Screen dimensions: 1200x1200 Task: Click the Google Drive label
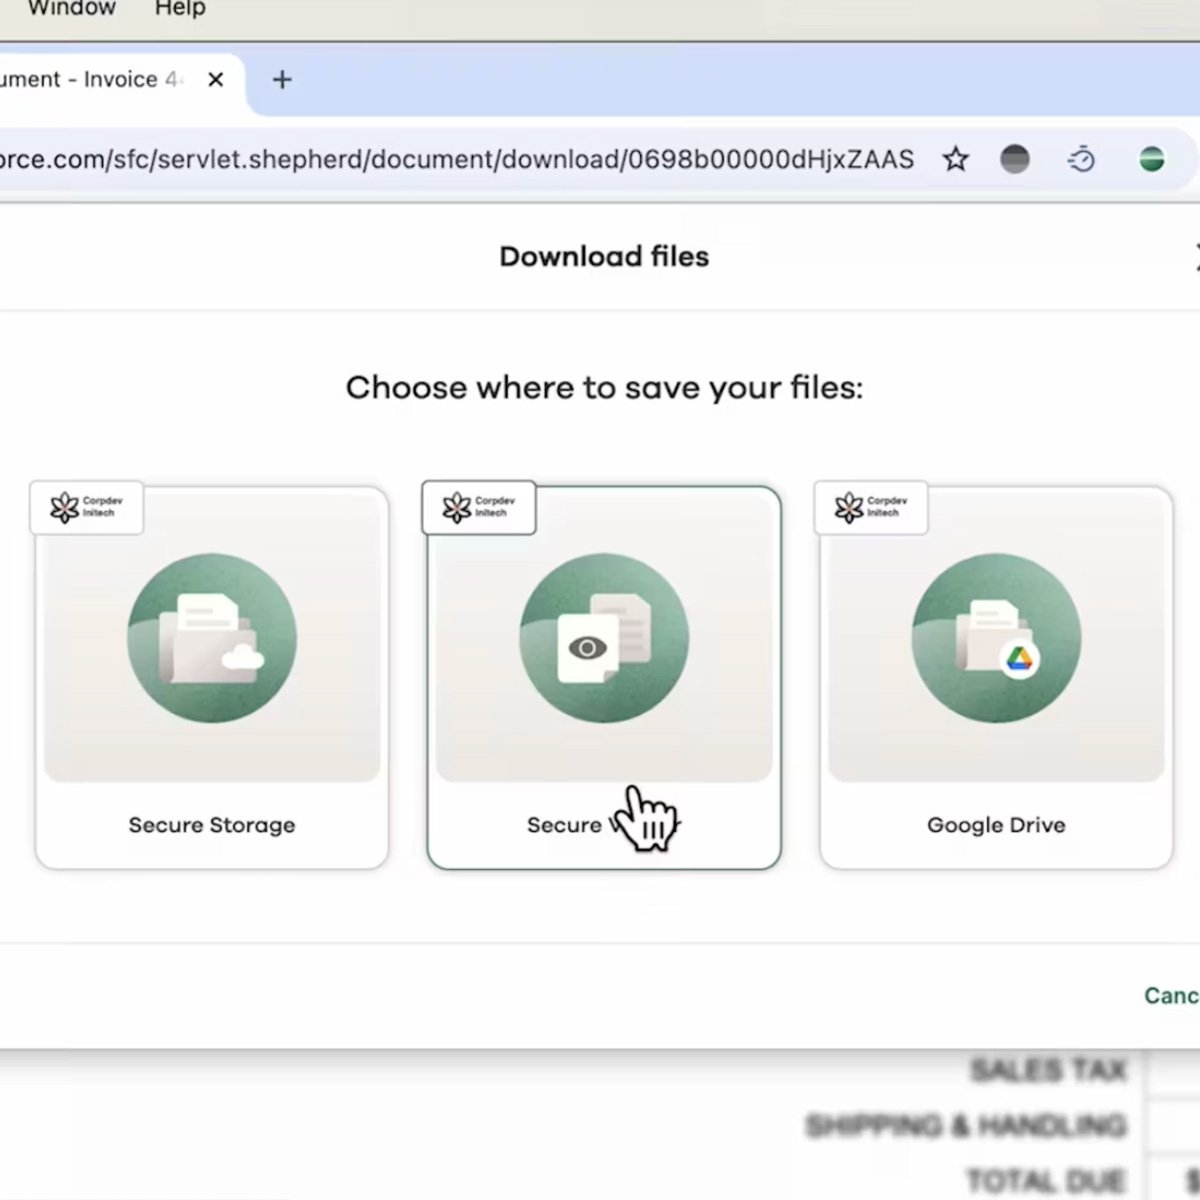[996, 825]
